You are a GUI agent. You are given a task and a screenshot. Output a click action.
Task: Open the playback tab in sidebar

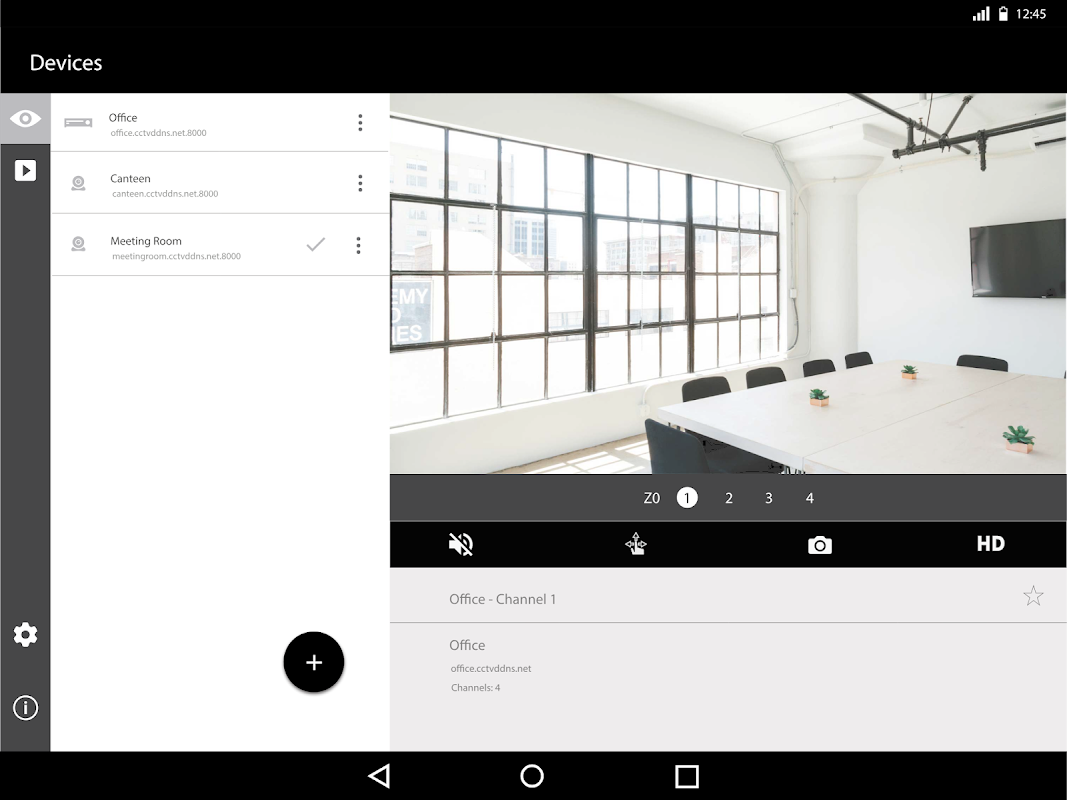[25, 170]
